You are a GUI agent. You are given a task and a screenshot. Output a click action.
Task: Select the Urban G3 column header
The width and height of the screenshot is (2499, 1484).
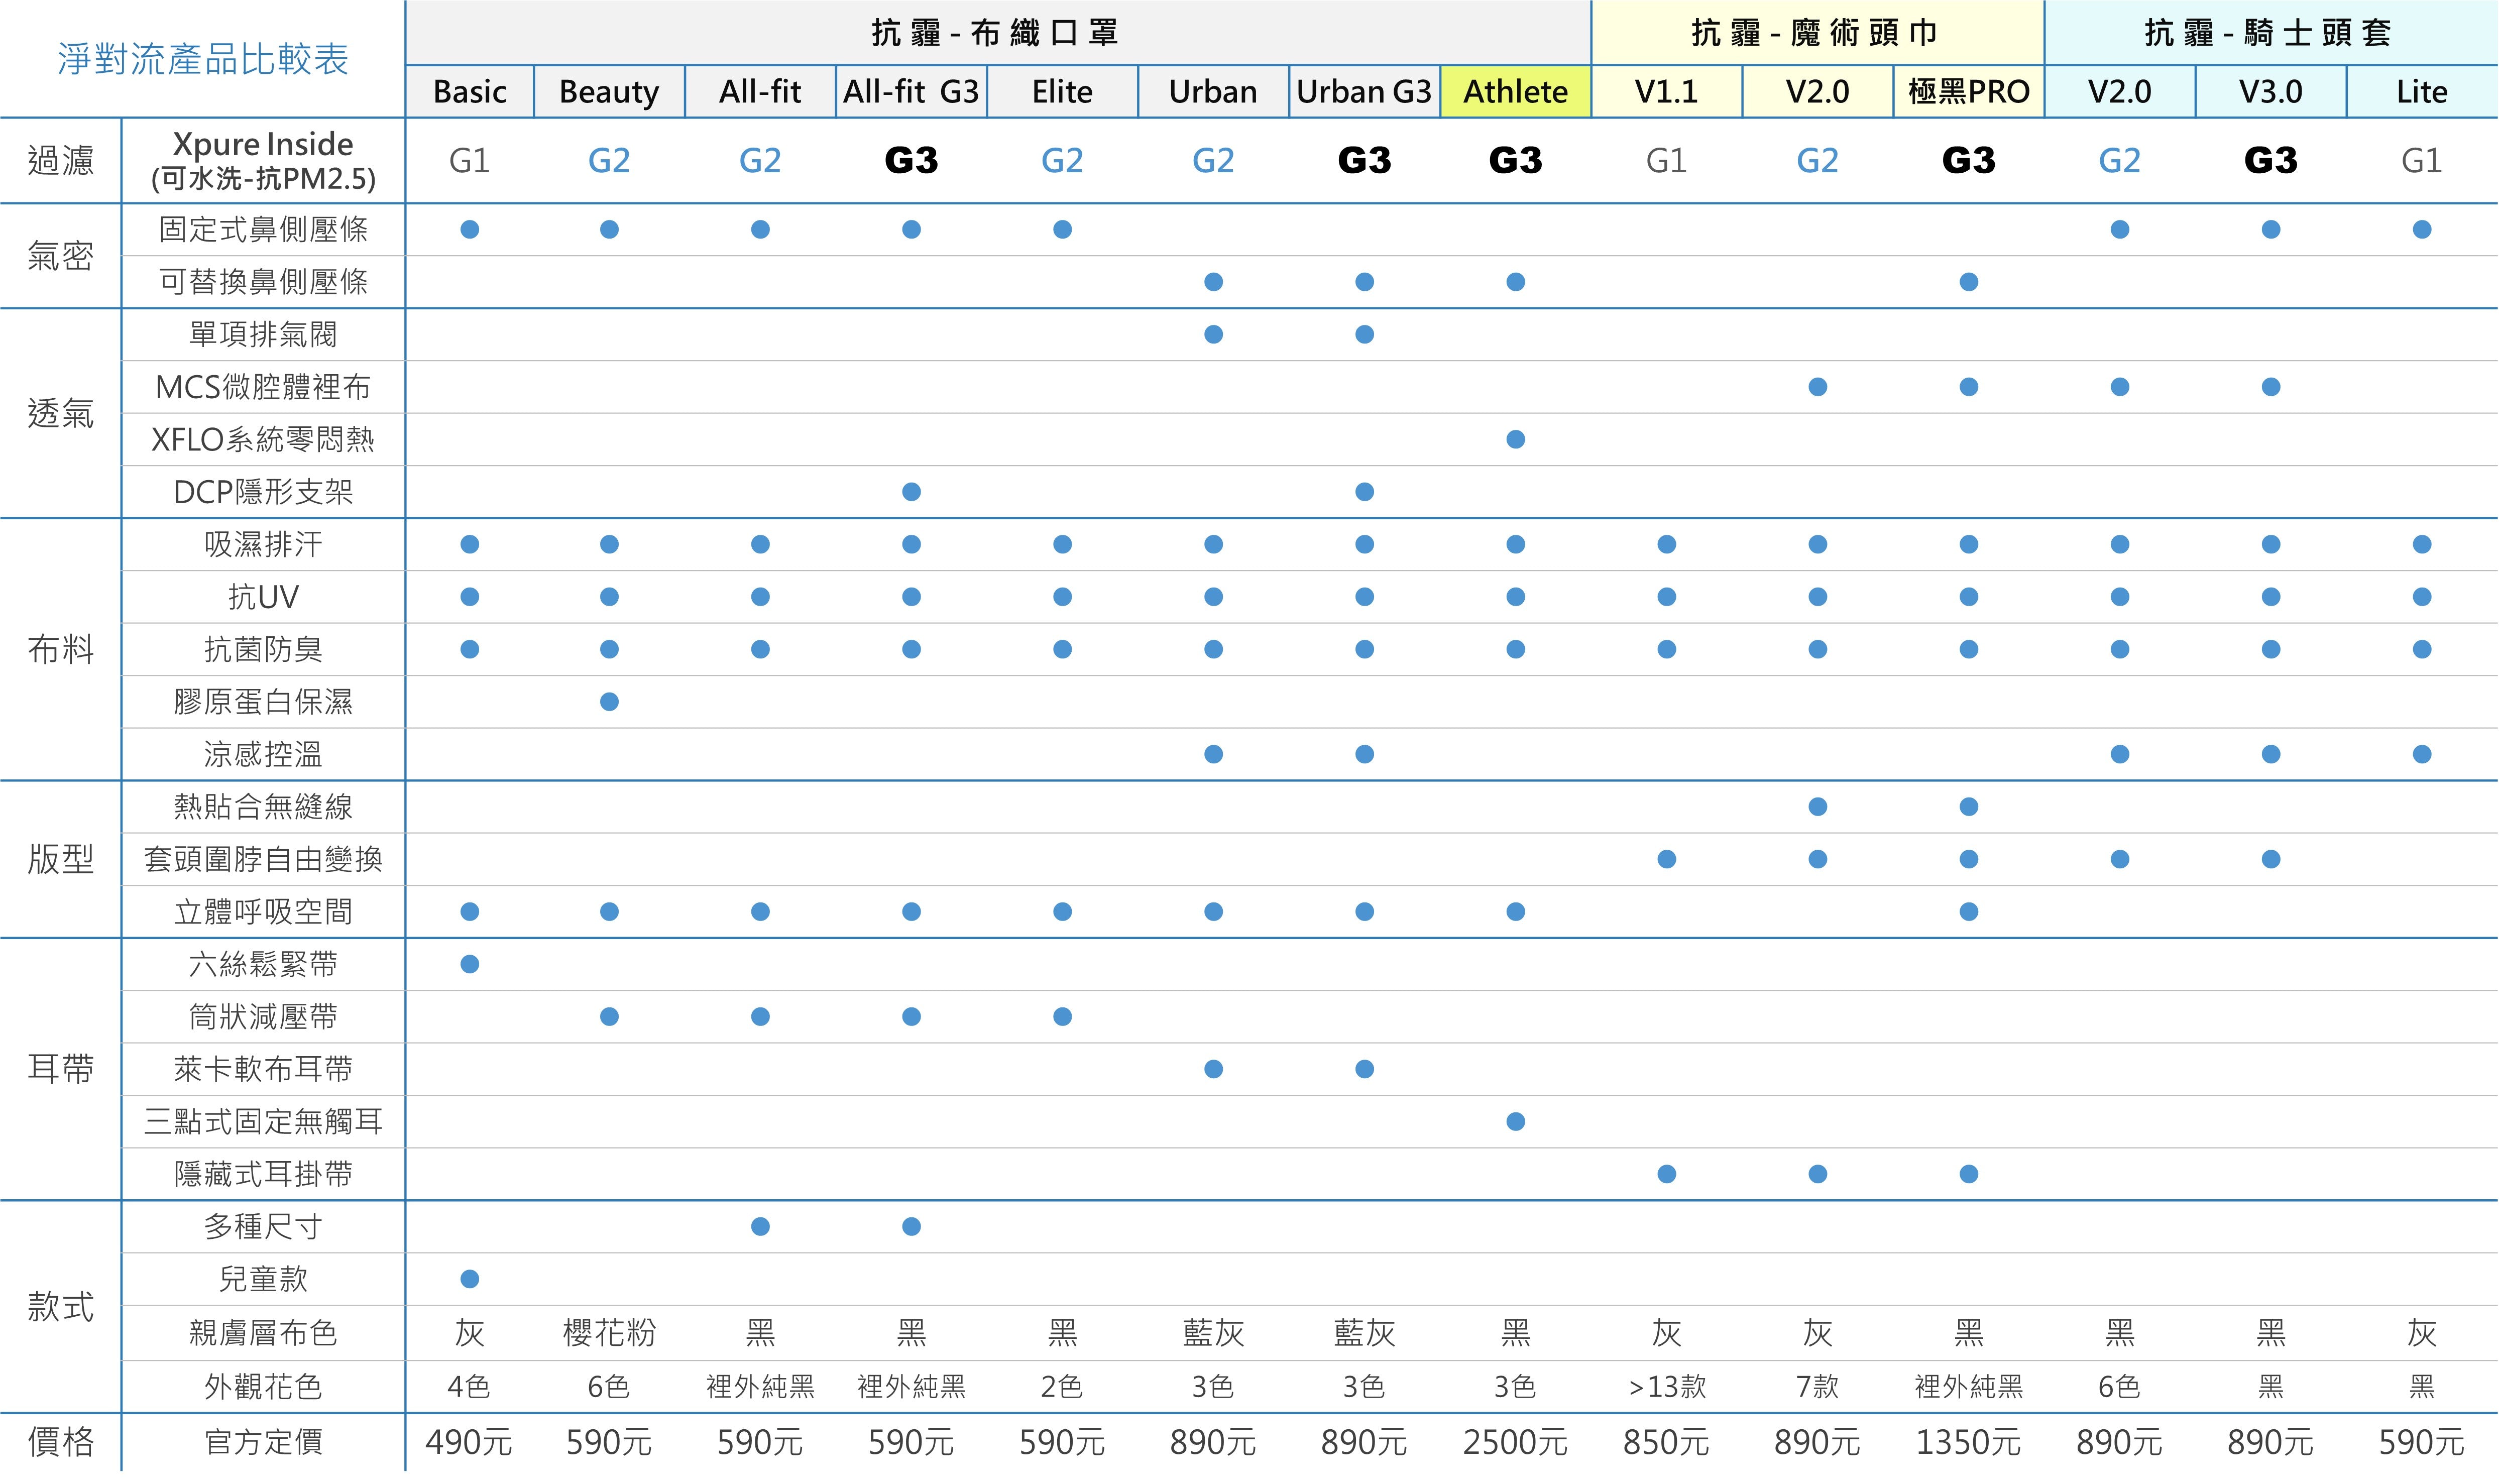(x=1364, y=92)
